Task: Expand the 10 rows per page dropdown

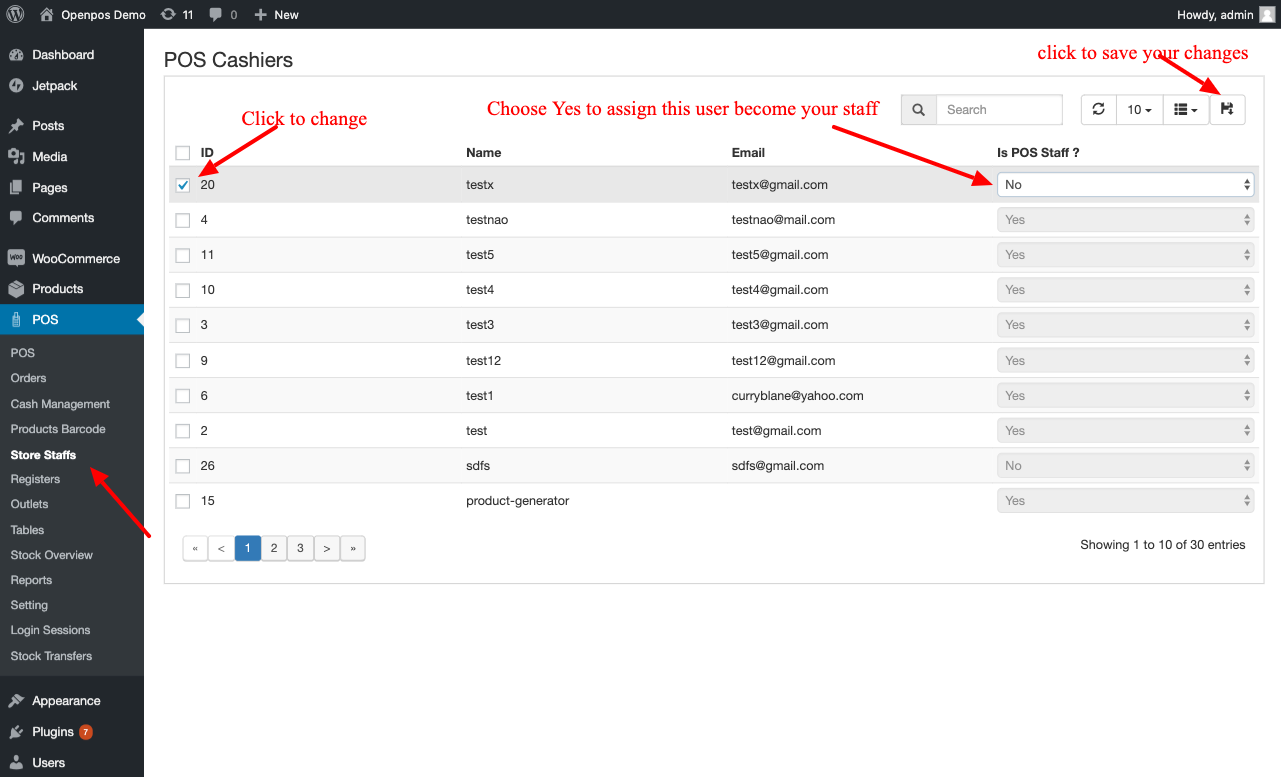Action: click(x=1139, y=110)
